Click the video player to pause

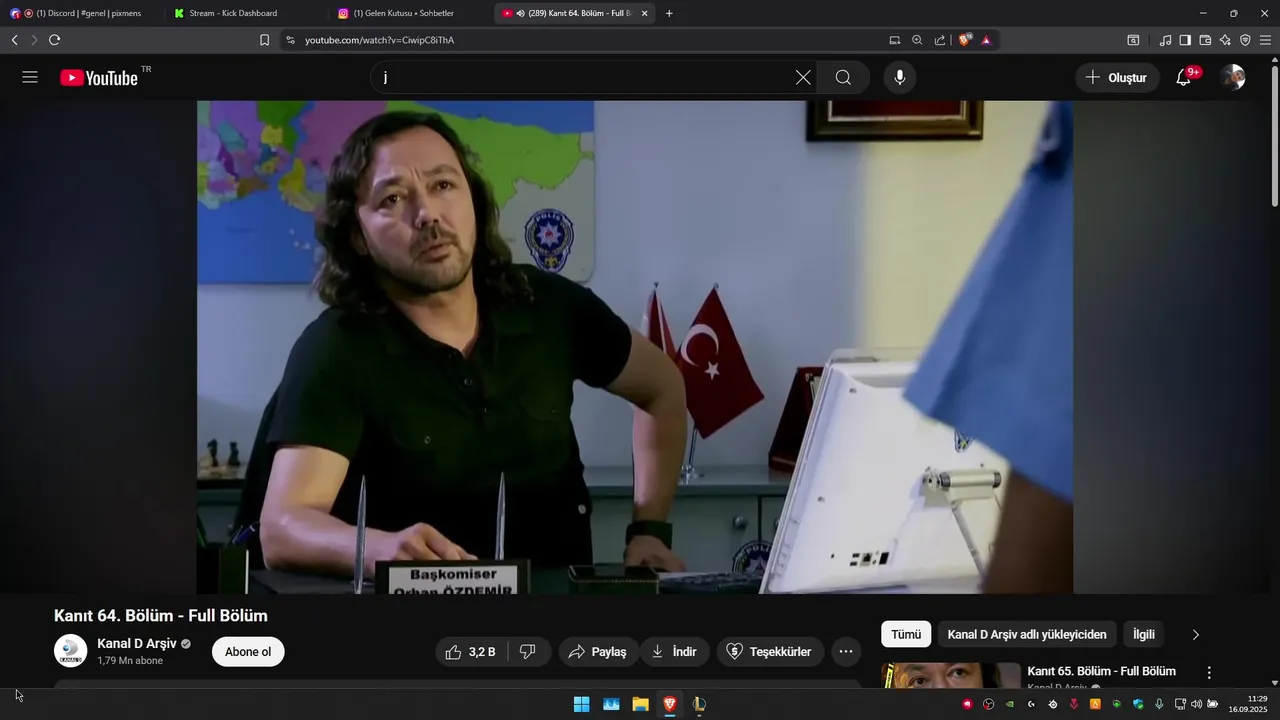(x=635, y=347)
